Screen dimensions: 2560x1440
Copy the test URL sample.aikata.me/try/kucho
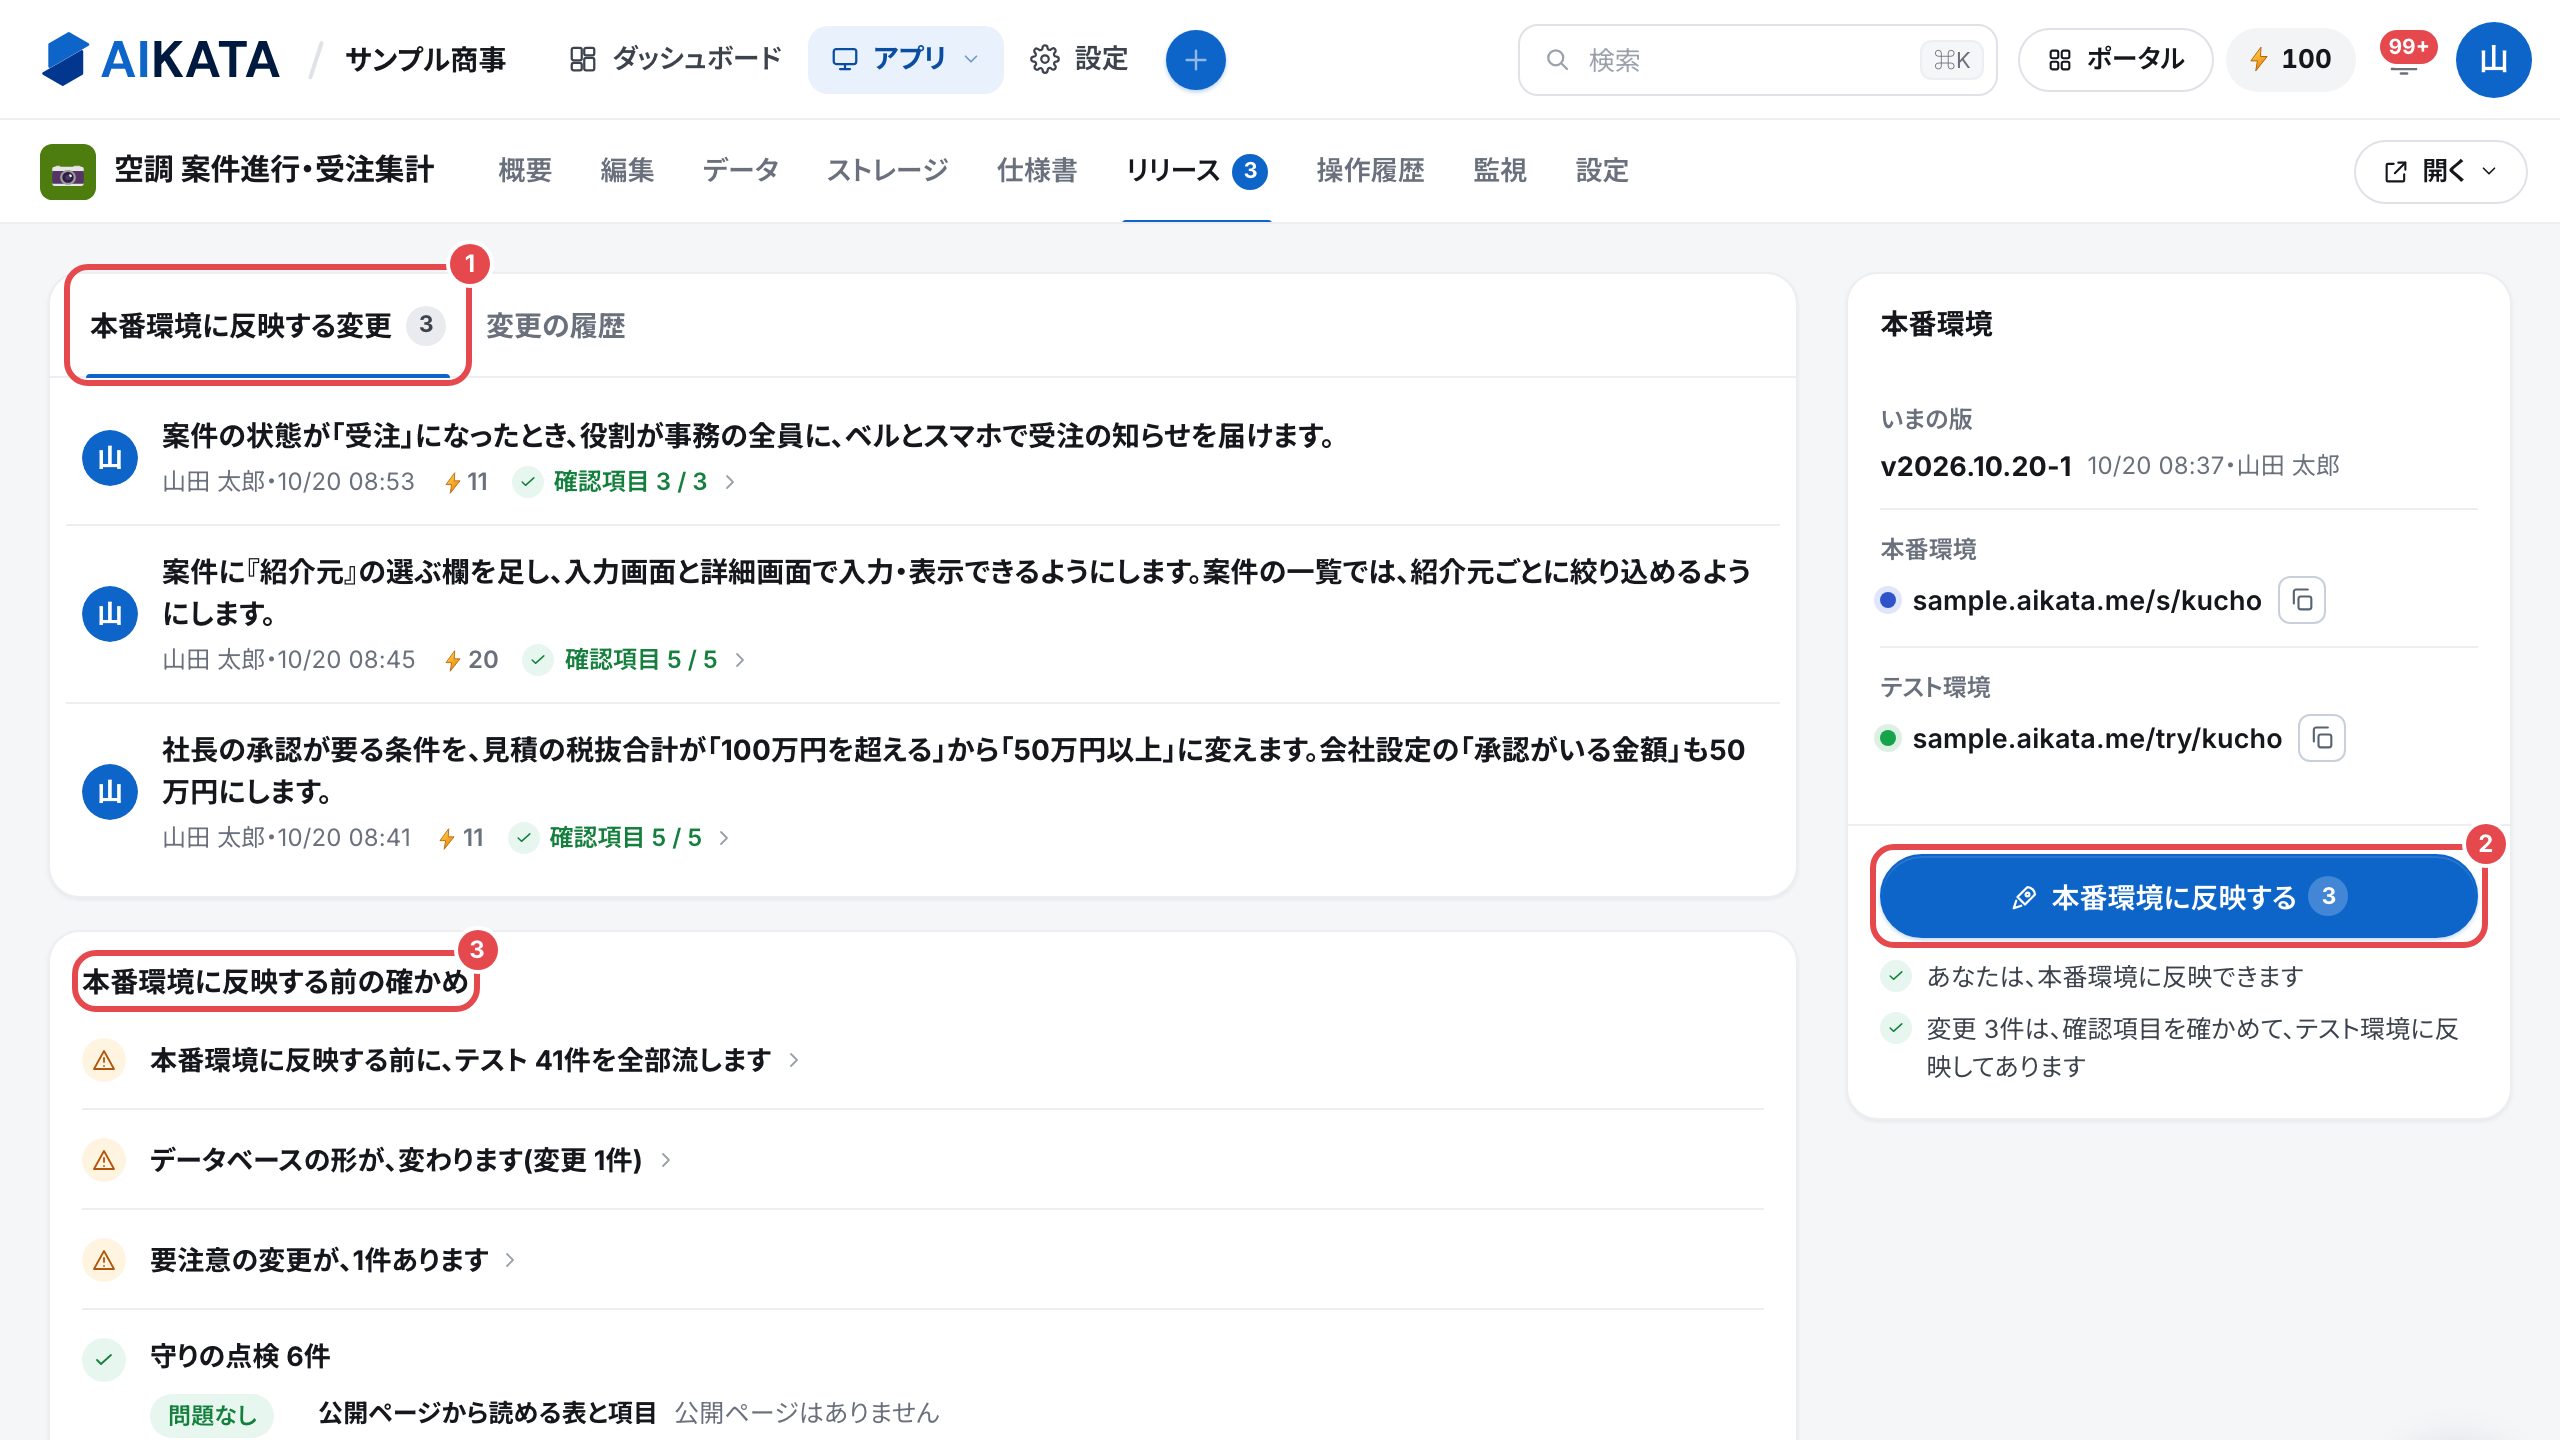pyautogui.click(x=2322, y=738)
